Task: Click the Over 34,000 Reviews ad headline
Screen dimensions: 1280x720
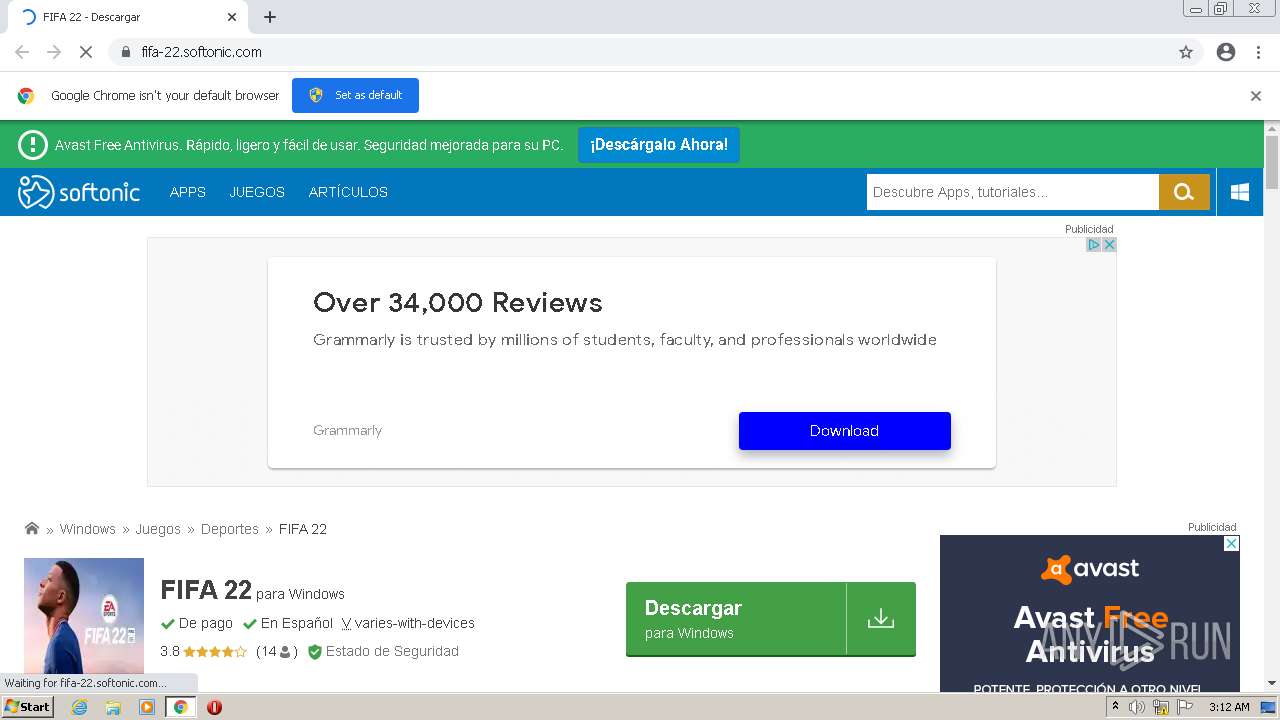Action: [x=458, y=302]
